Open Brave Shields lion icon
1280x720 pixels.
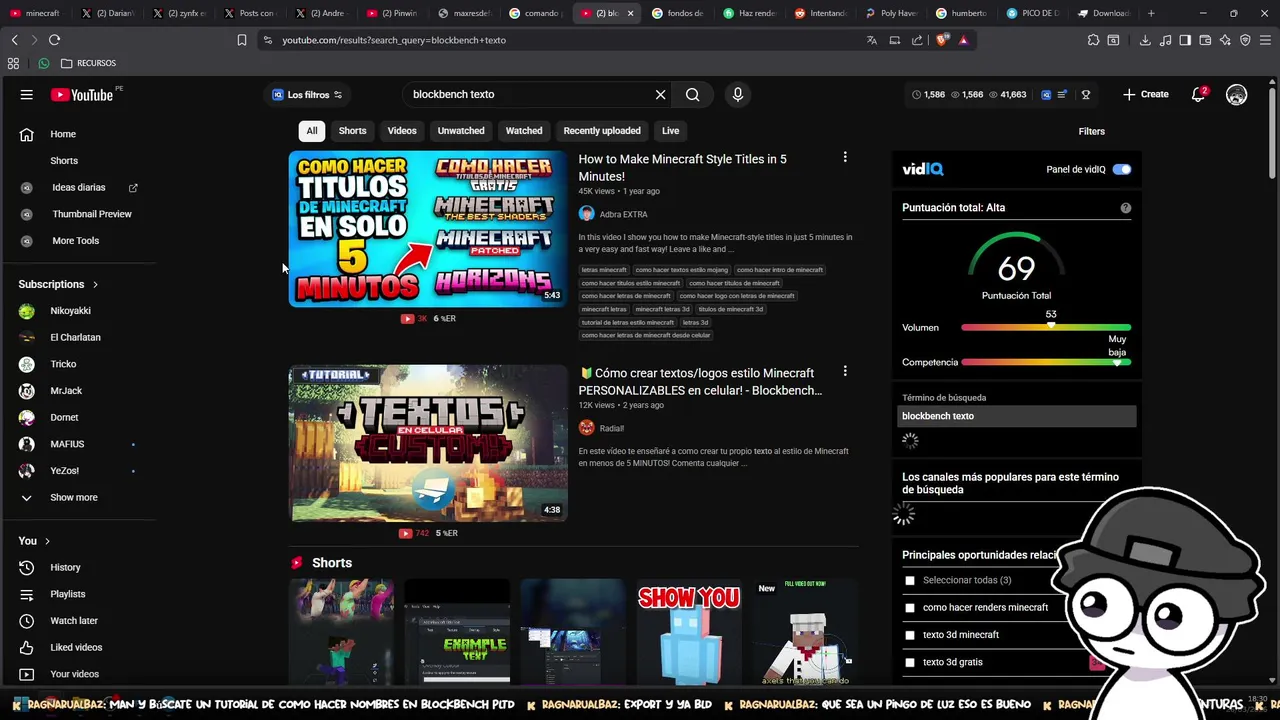[x=943, y=40]
